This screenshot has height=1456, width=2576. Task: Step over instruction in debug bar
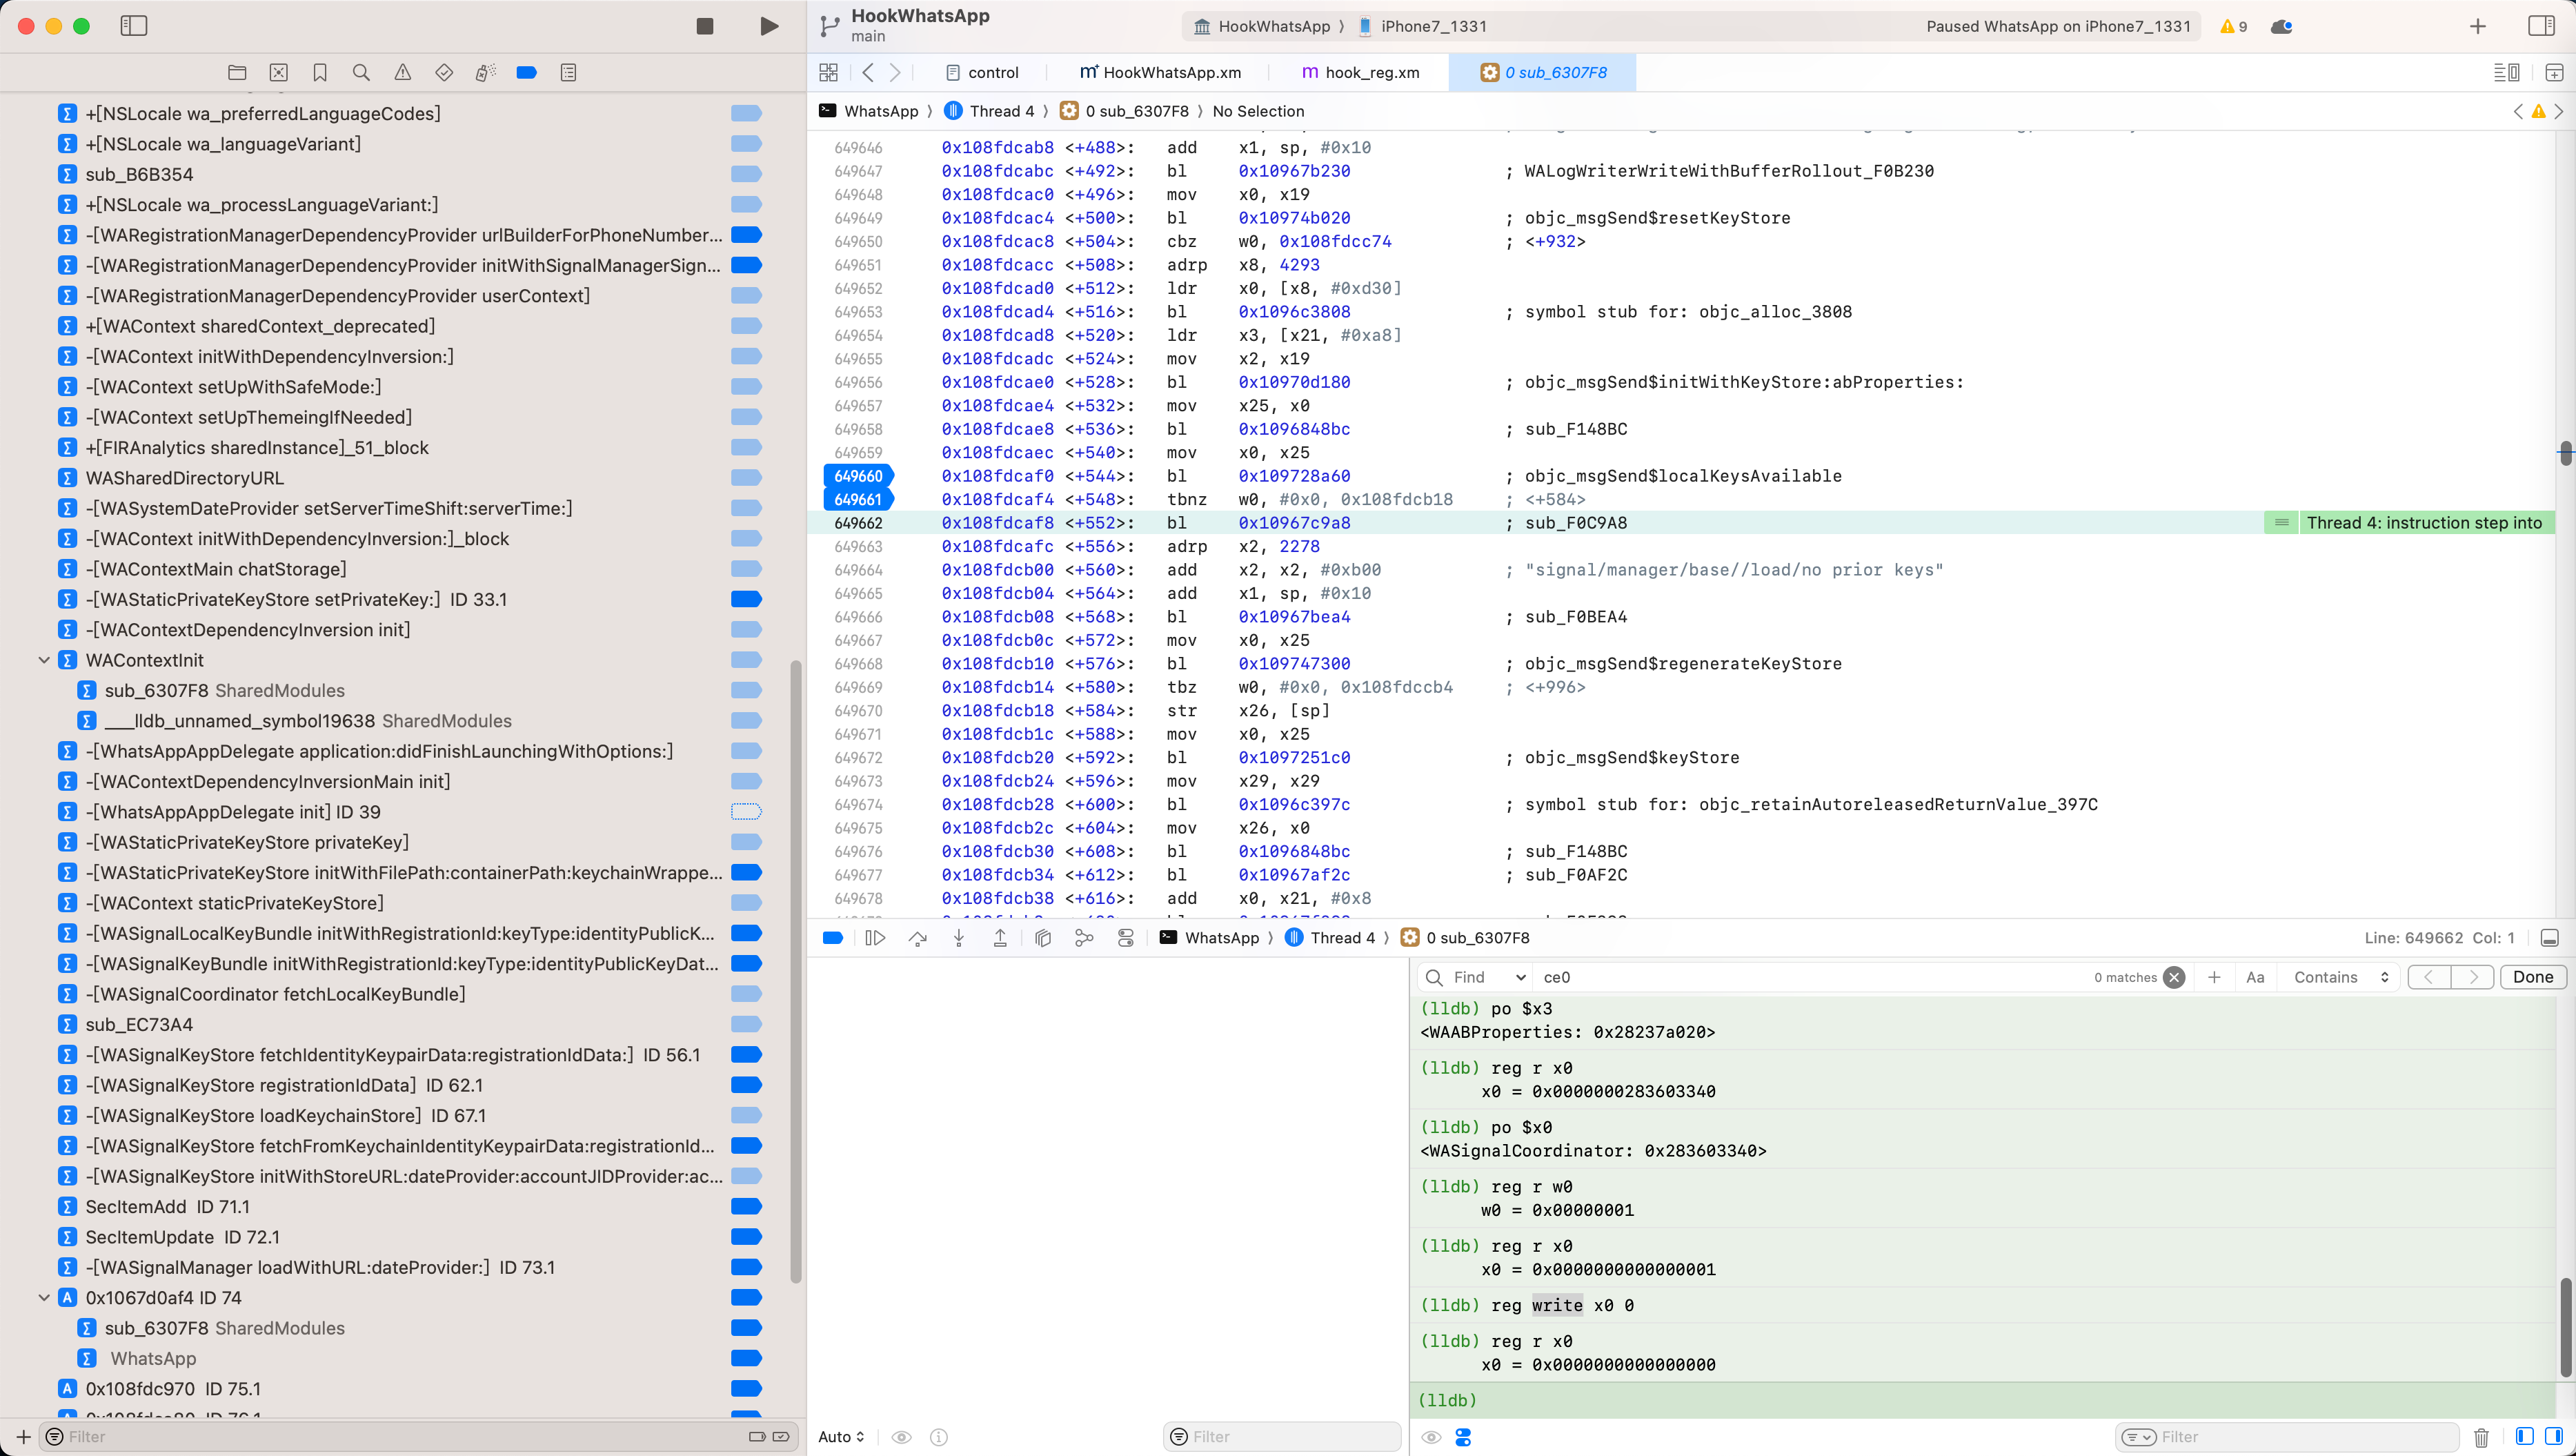[x=917, y=938]
